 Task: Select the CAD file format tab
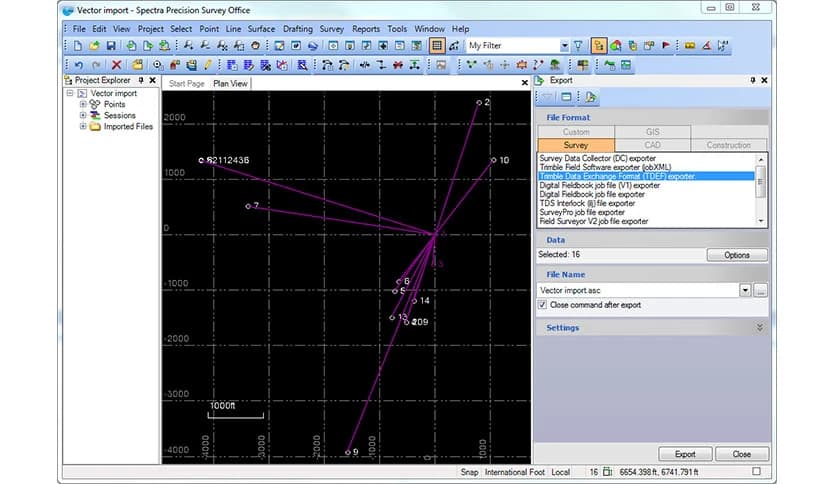click(x=653, y=145)
